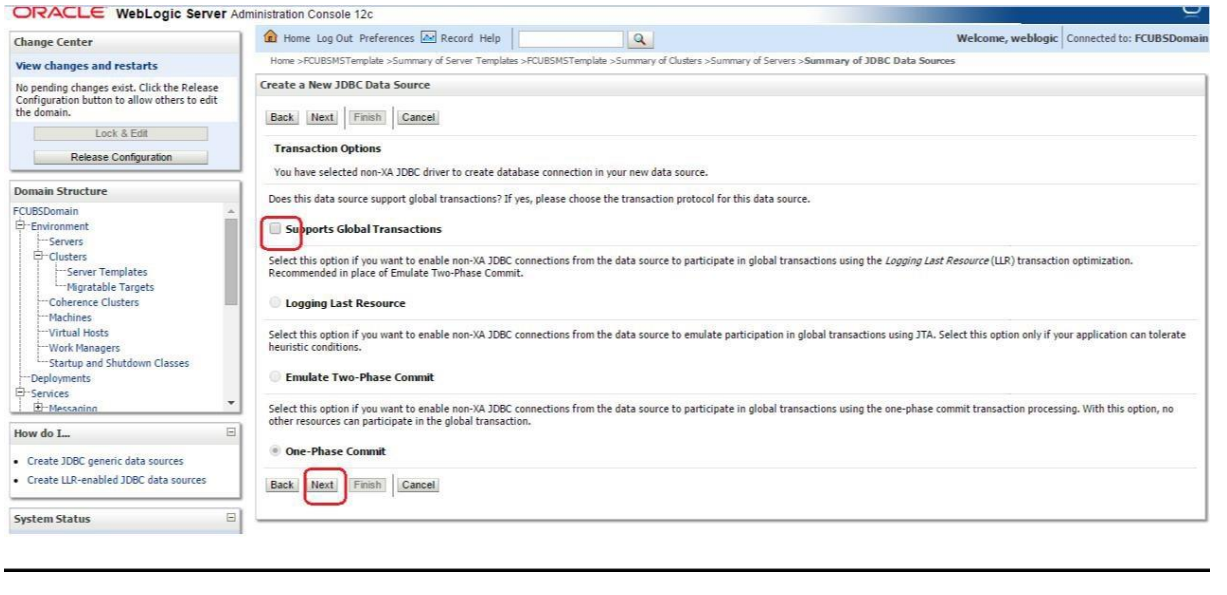
Task: Select One-Phase Commit radio option
Action: point(275,451)
